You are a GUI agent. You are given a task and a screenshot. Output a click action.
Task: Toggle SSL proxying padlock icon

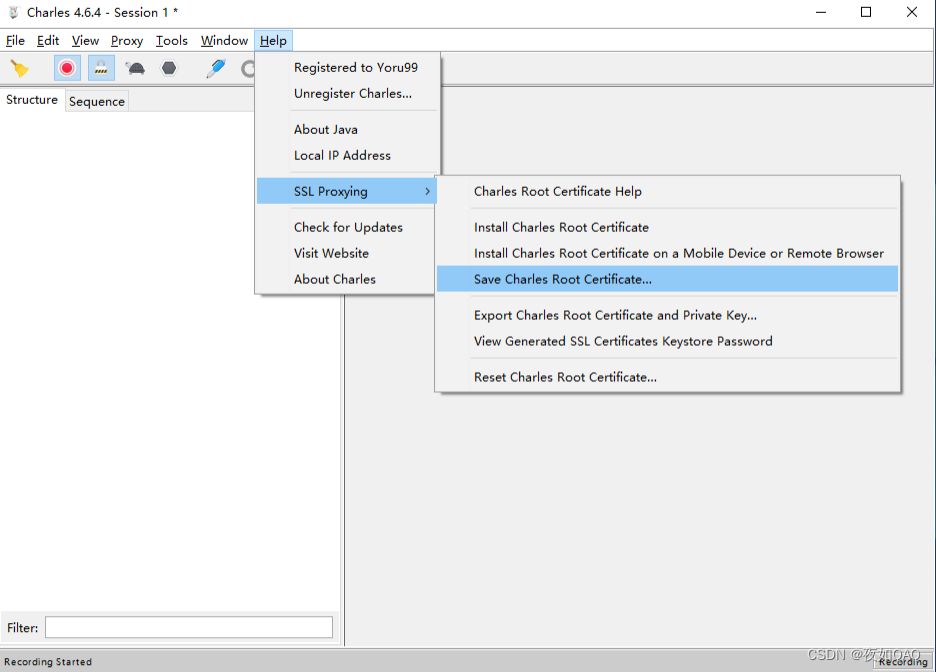(x=101, y=69)
